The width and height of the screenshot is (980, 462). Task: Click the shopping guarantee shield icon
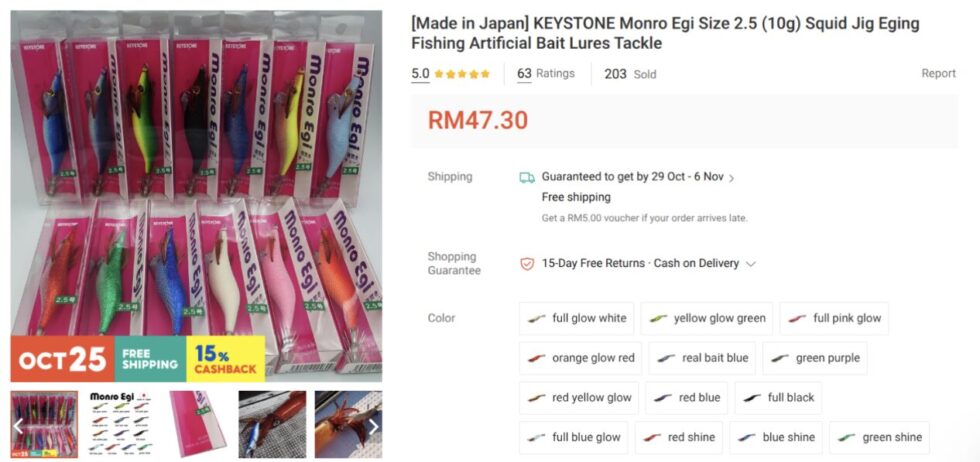(x=527, y=264)
